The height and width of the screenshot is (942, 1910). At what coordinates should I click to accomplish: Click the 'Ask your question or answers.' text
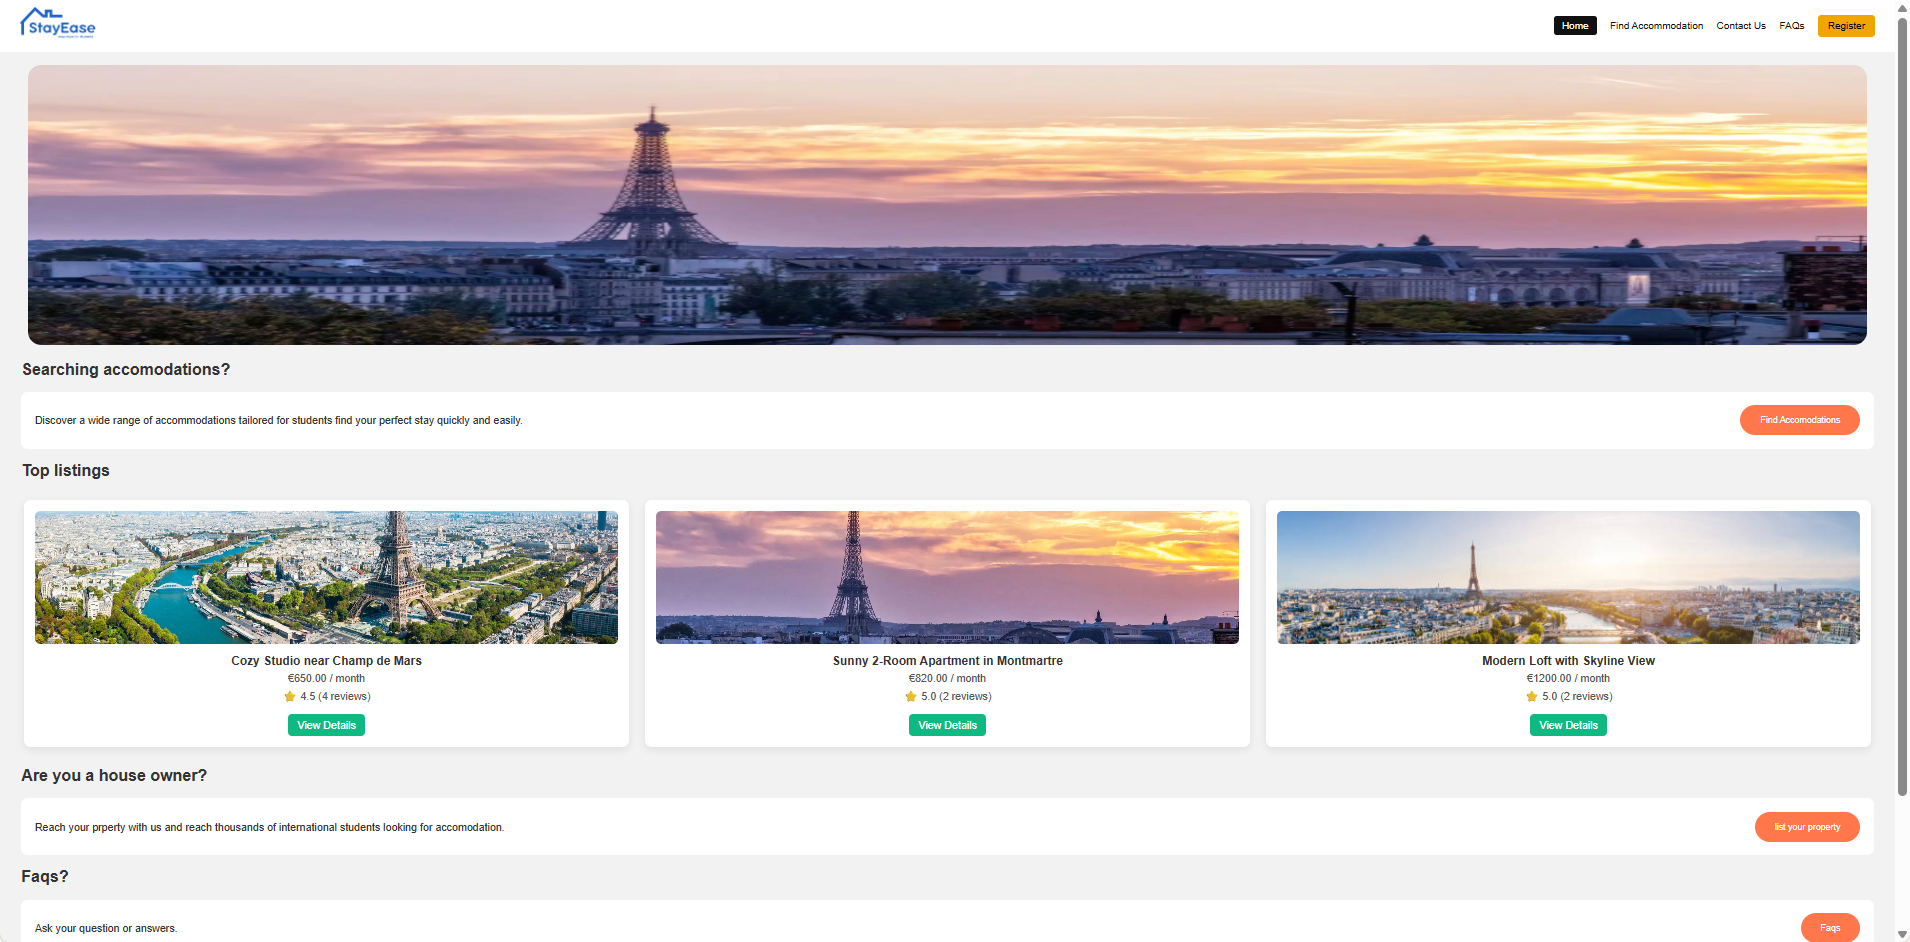106,928
